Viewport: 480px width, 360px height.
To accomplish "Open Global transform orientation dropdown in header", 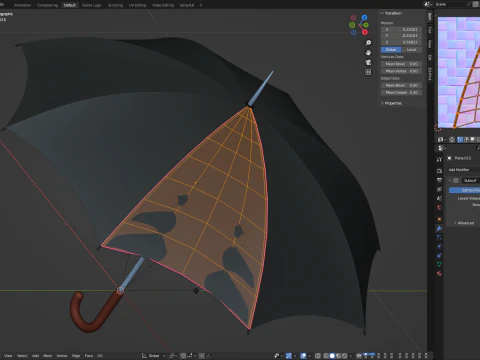I will [154, 356].
